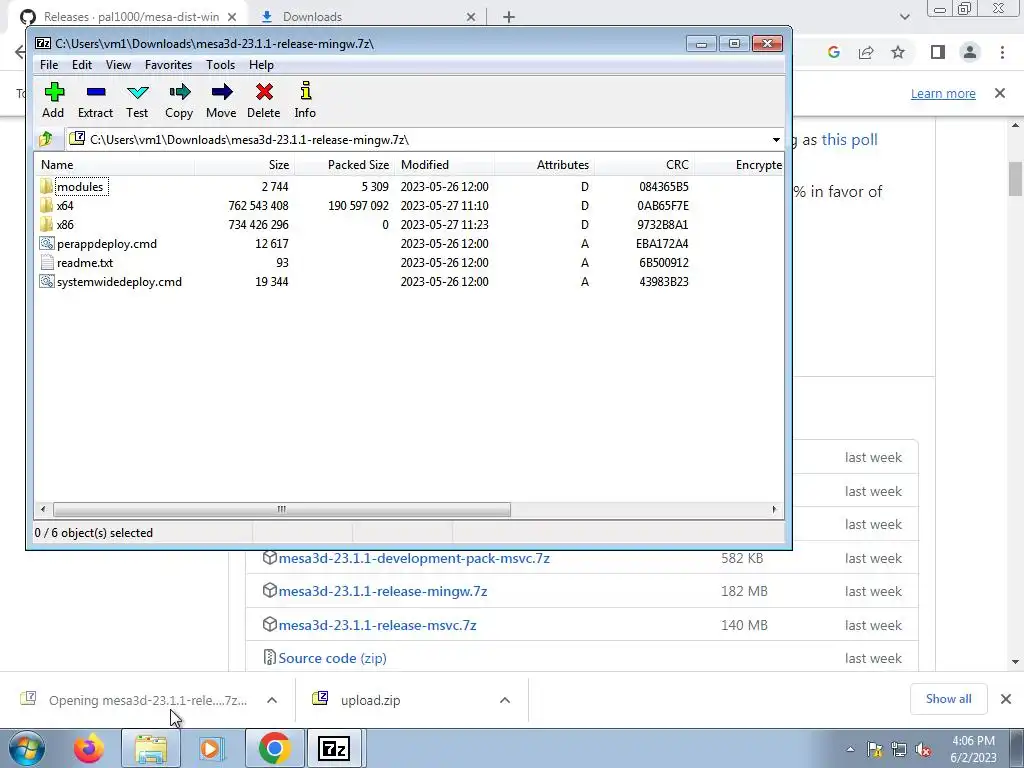Click the x64 size value 762 543 408
This screenshot has width=1024, height=768.
point(258,206)
